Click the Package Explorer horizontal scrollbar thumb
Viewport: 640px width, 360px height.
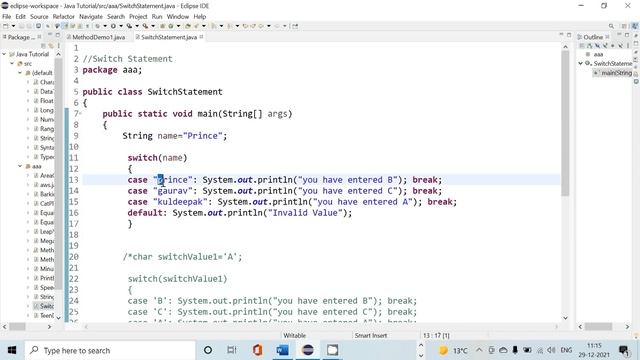[x=17, y=327]
